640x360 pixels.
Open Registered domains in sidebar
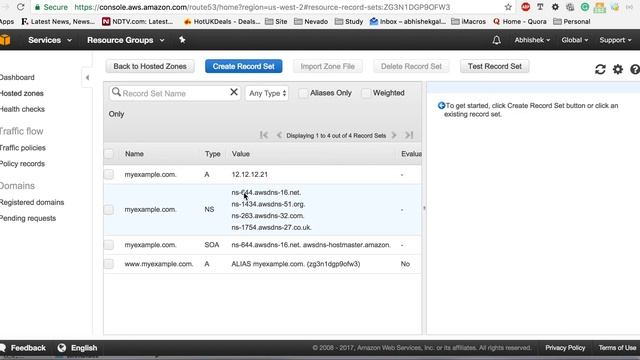32,202
